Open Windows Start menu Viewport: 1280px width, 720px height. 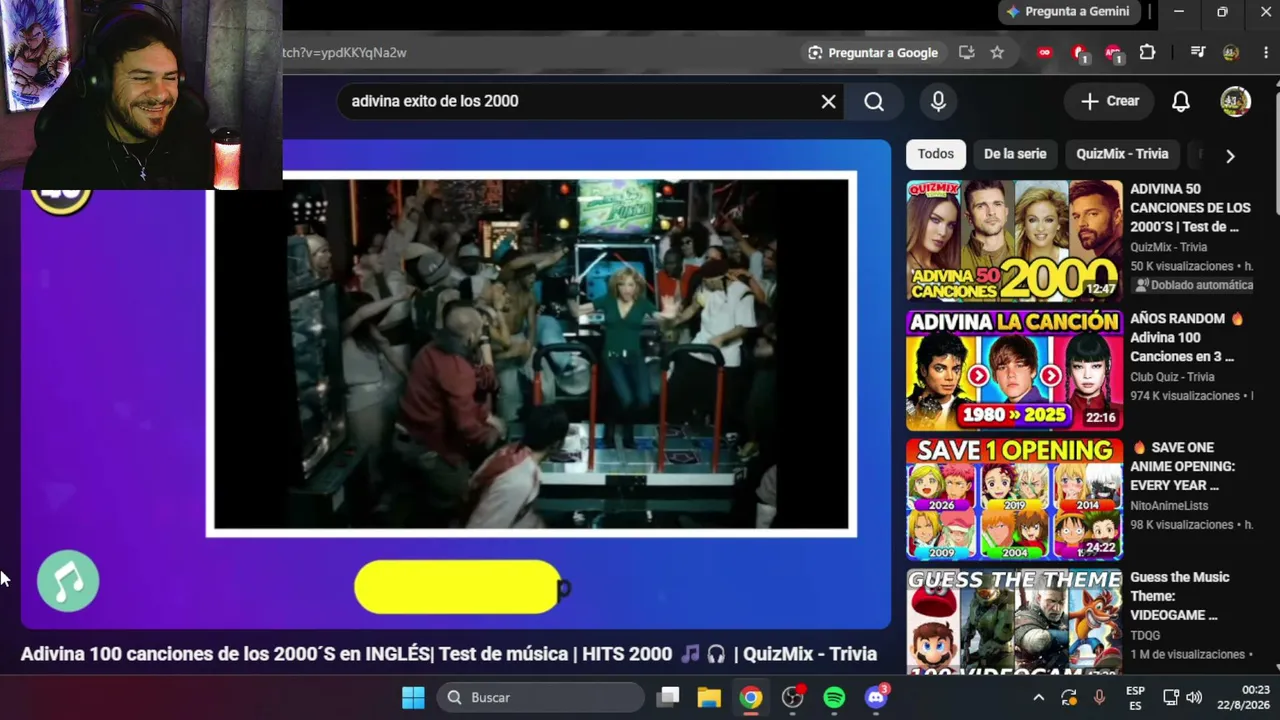tap(413, 697)
